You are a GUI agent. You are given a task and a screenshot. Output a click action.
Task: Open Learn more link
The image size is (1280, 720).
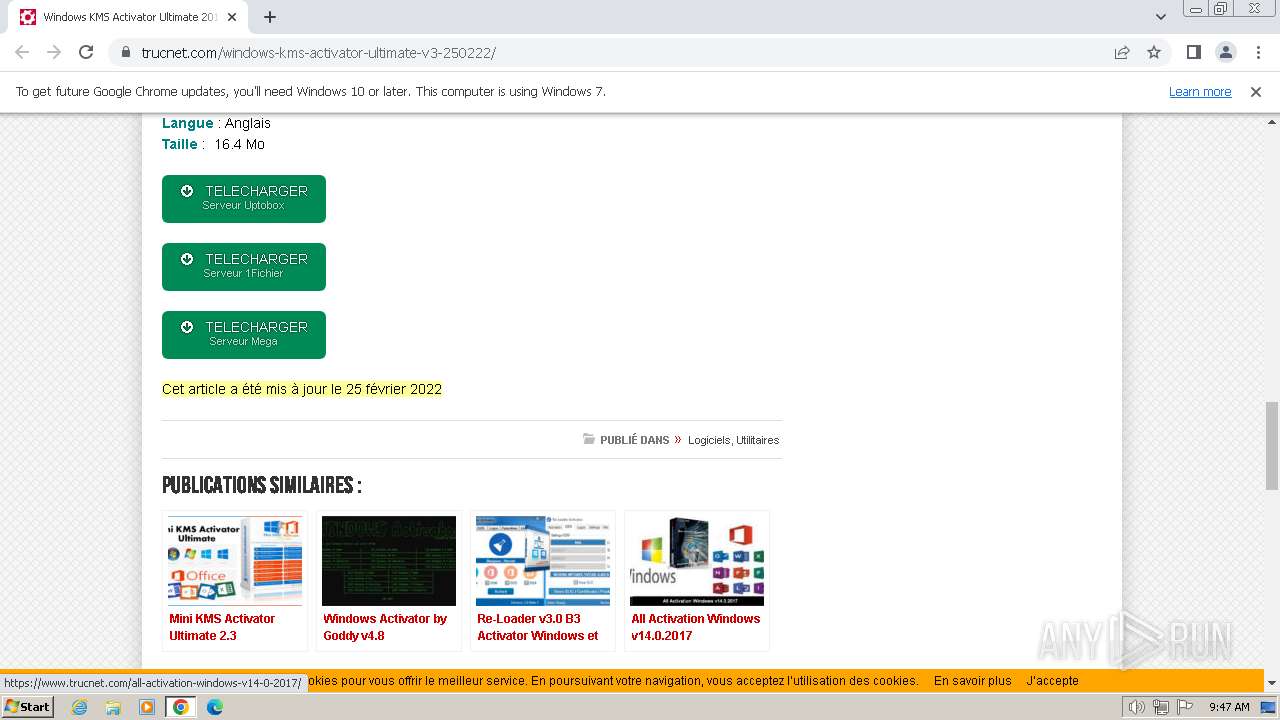[1200, 91]
